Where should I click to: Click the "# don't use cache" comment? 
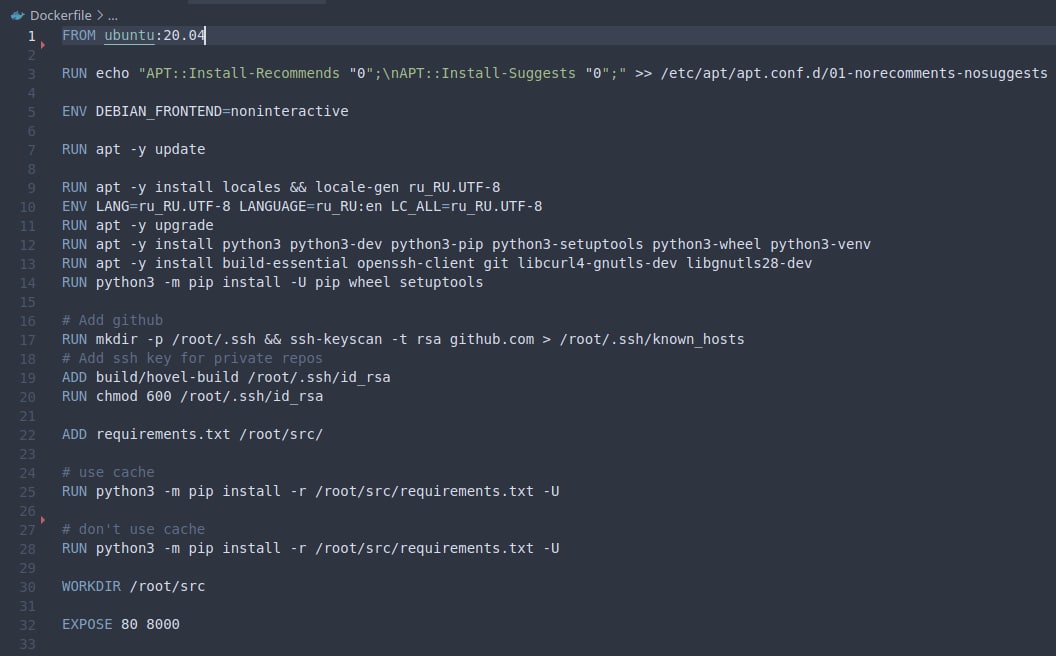pos(133,529)
